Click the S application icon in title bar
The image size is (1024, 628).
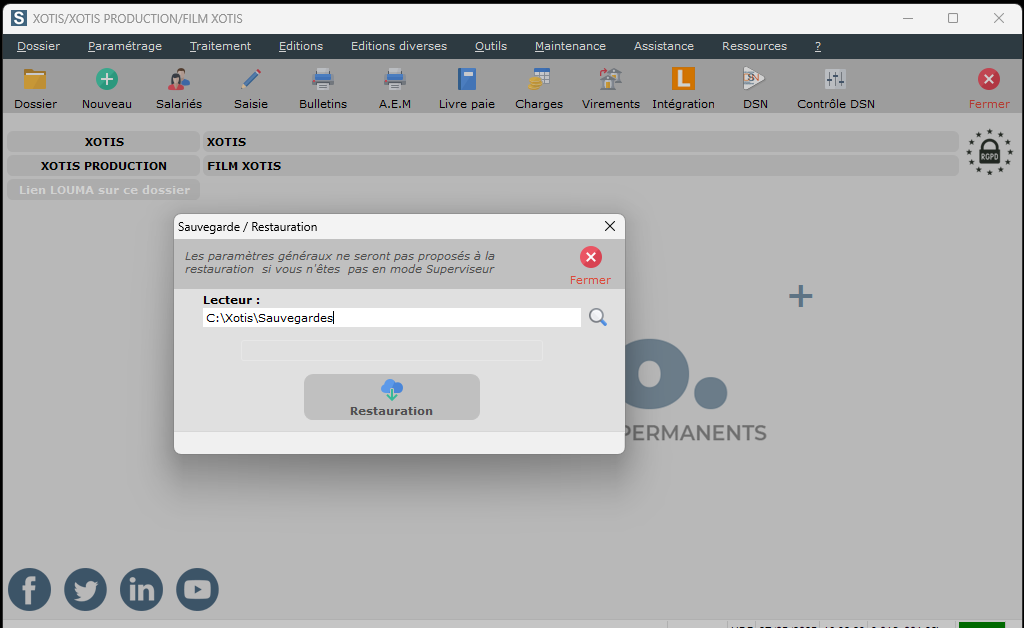pyautogui.click(x=19, y=18)
